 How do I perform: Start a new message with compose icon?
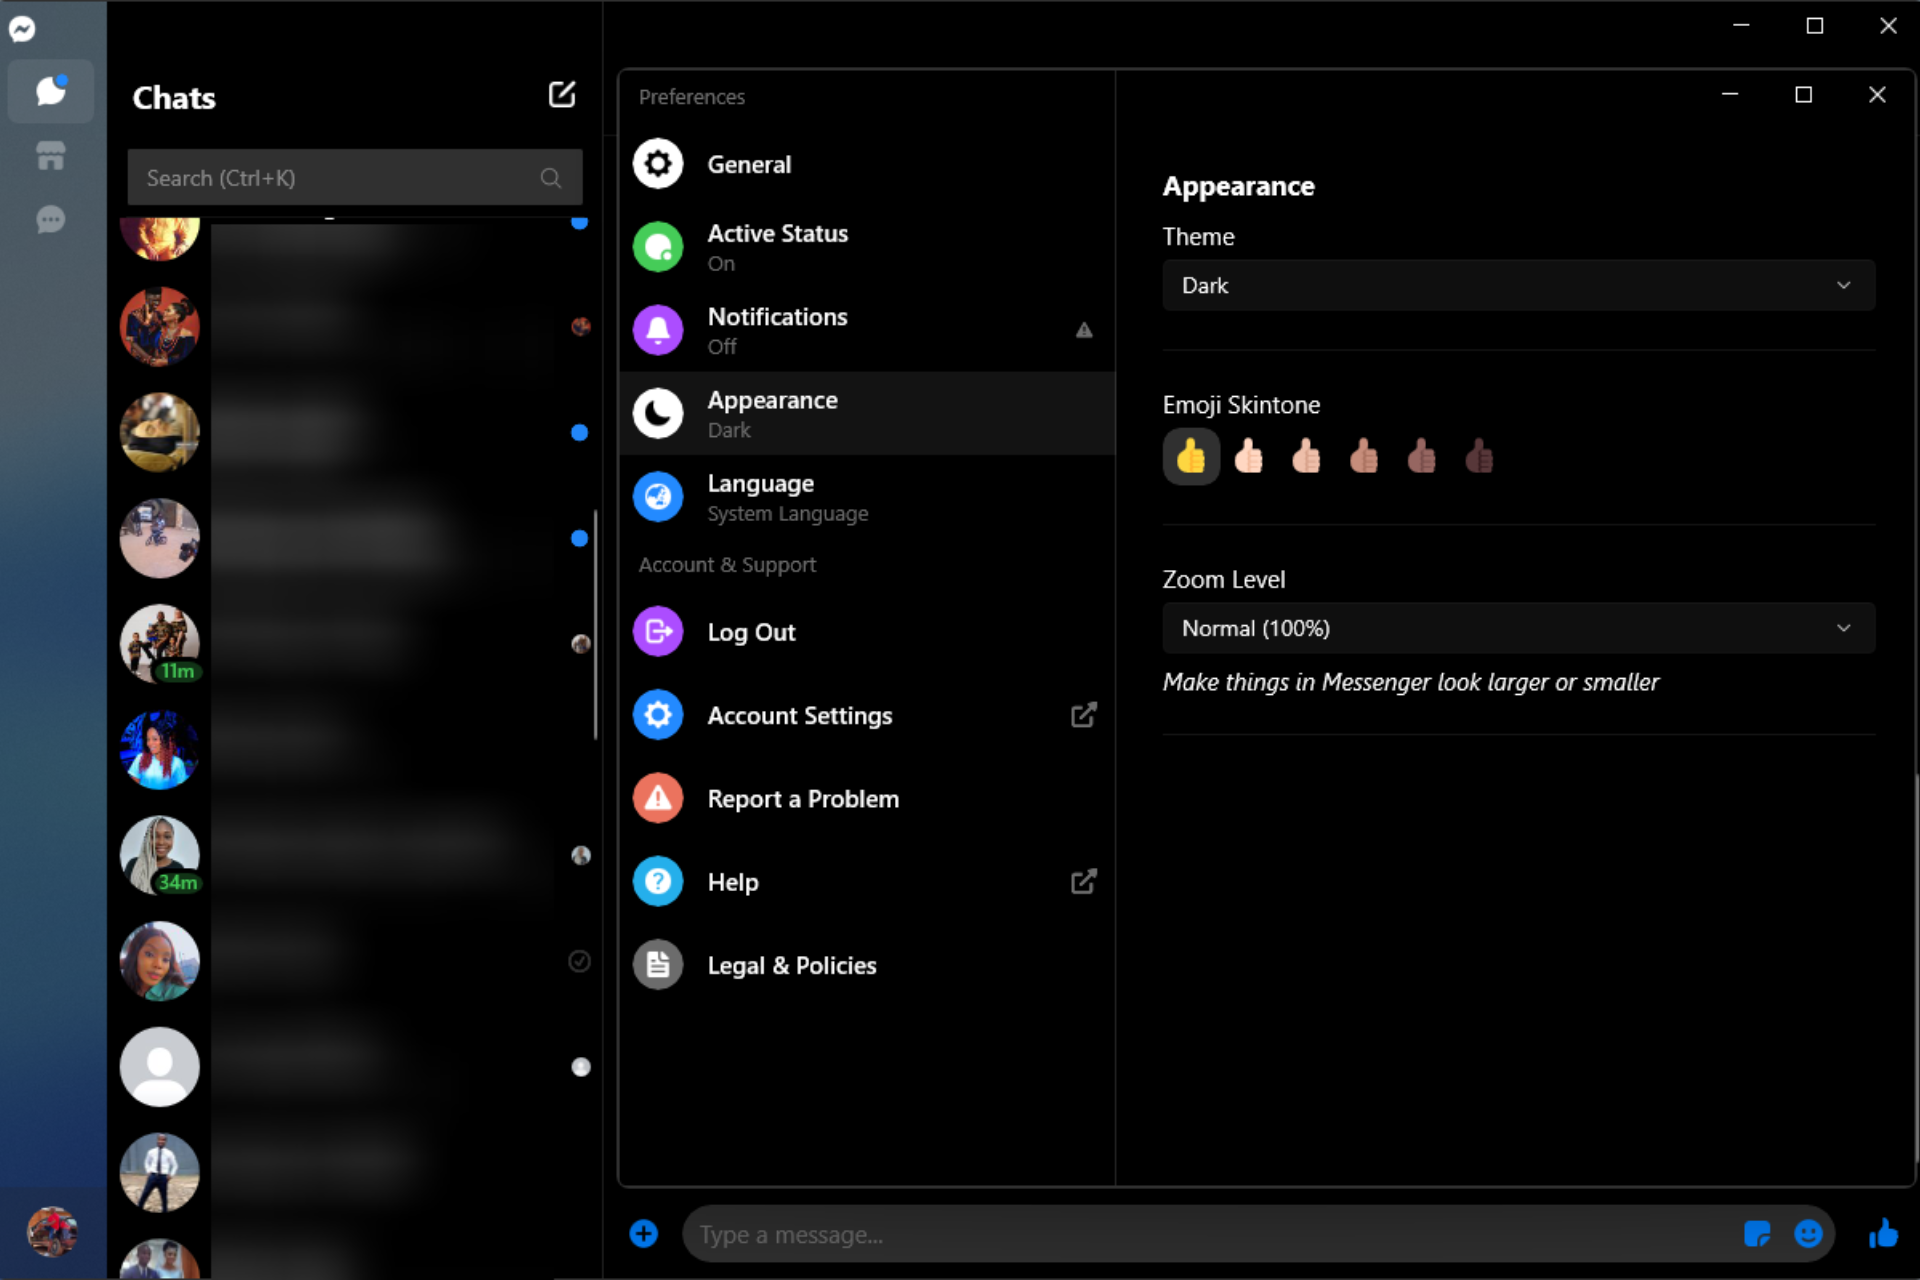coord(562,95)
